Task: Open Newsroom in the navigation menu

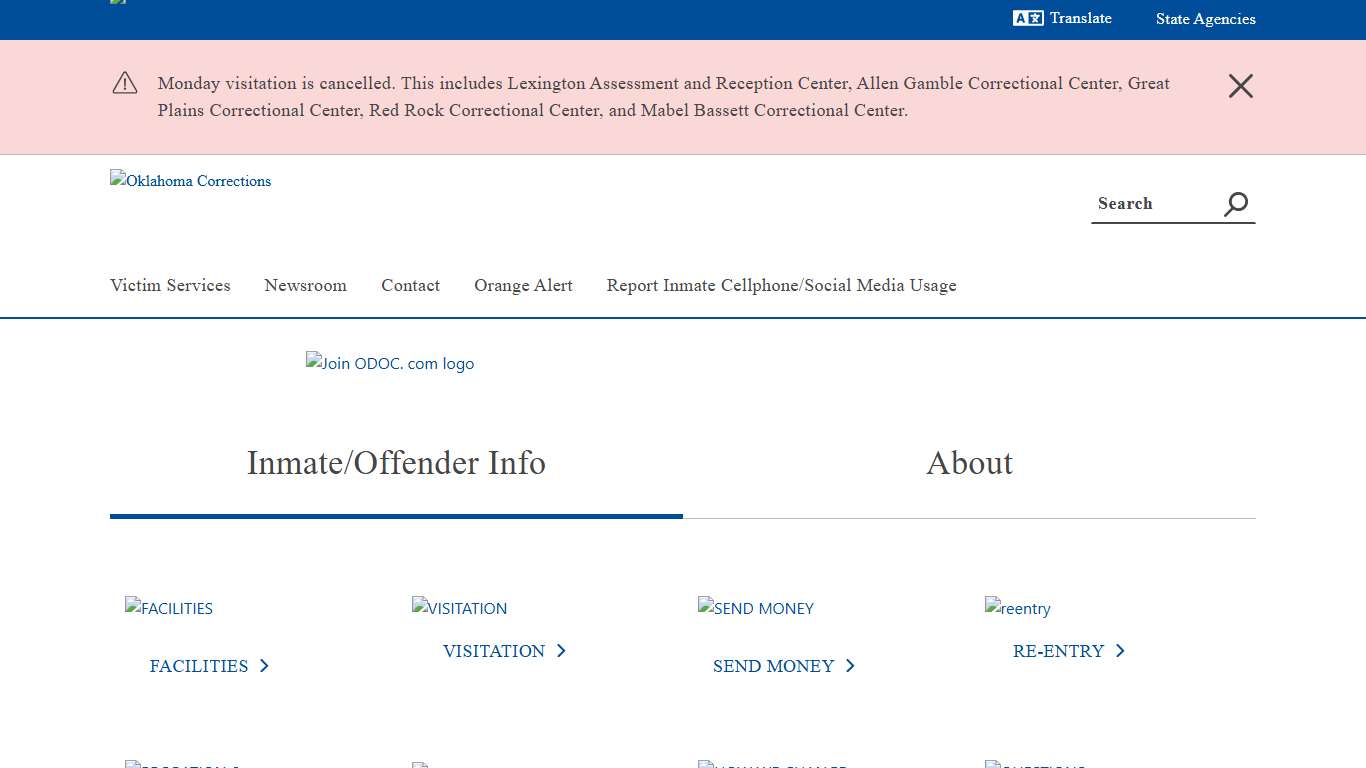Action: [x=305, y=286]
